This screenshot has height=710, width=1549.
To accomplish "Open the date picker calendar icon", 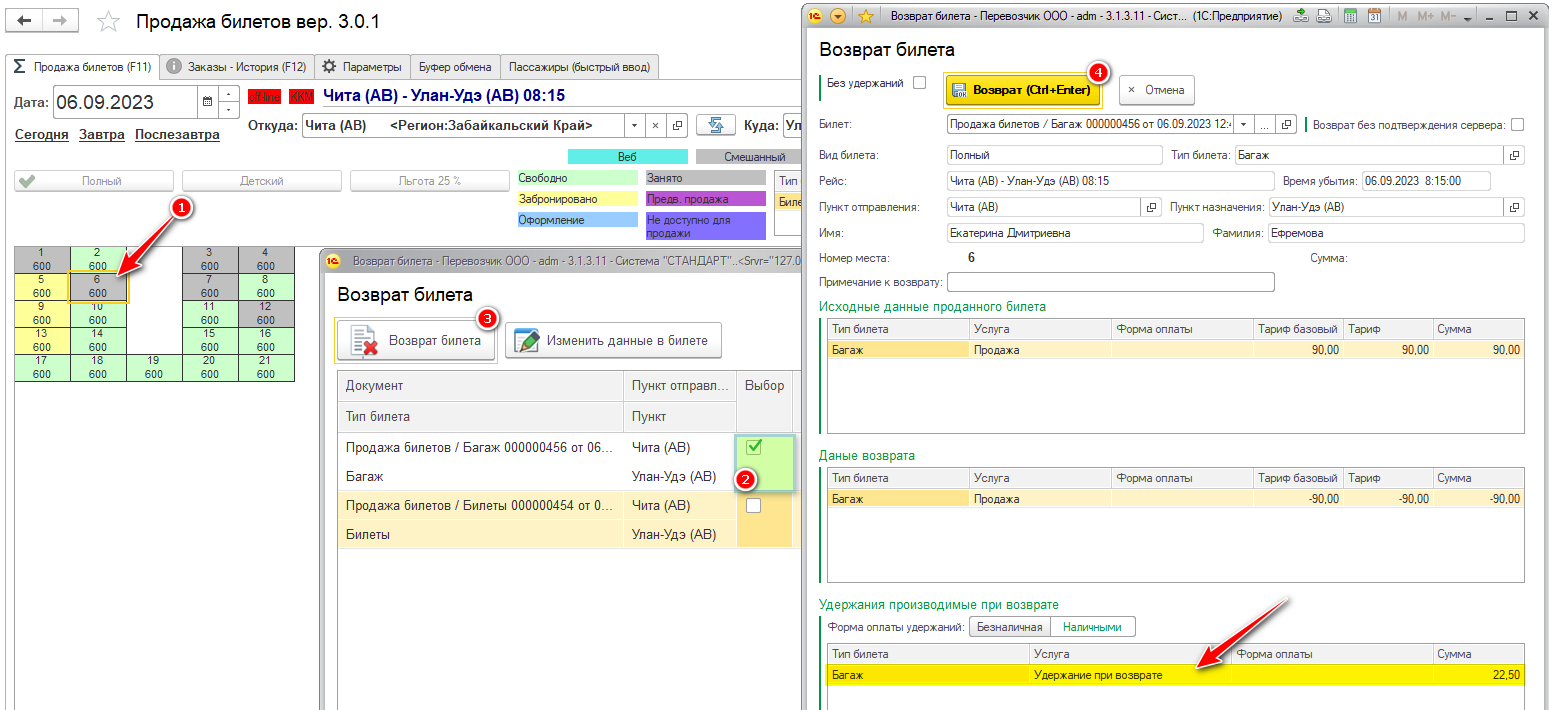I will tap(207, 102).
